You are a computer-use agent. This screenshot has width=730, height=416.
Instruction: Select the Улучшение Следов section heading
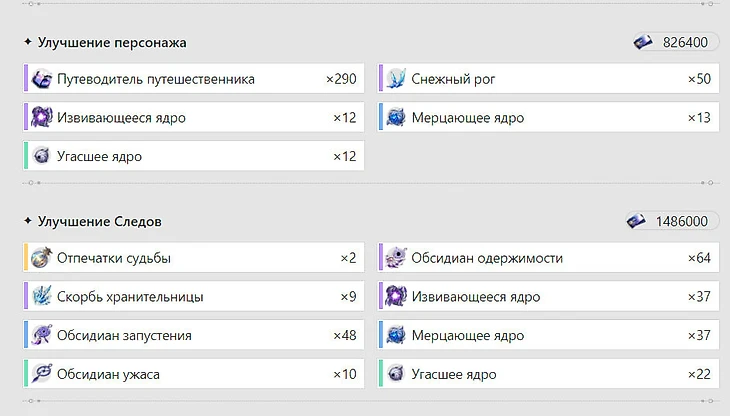point(99,221)
